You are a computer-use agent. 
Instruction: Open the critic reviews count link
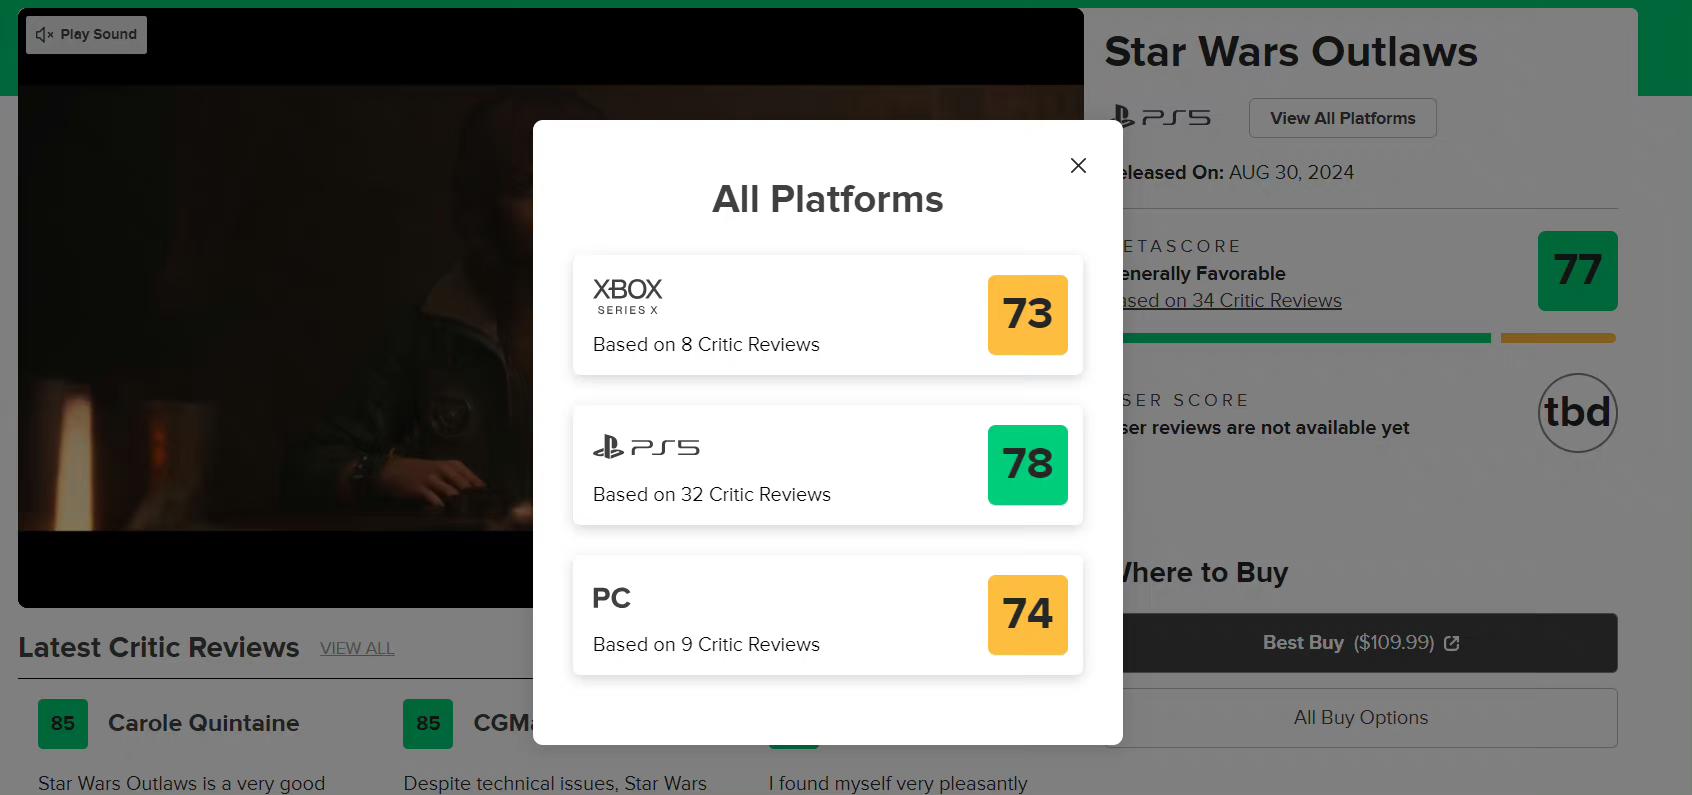coord(1233,301)
